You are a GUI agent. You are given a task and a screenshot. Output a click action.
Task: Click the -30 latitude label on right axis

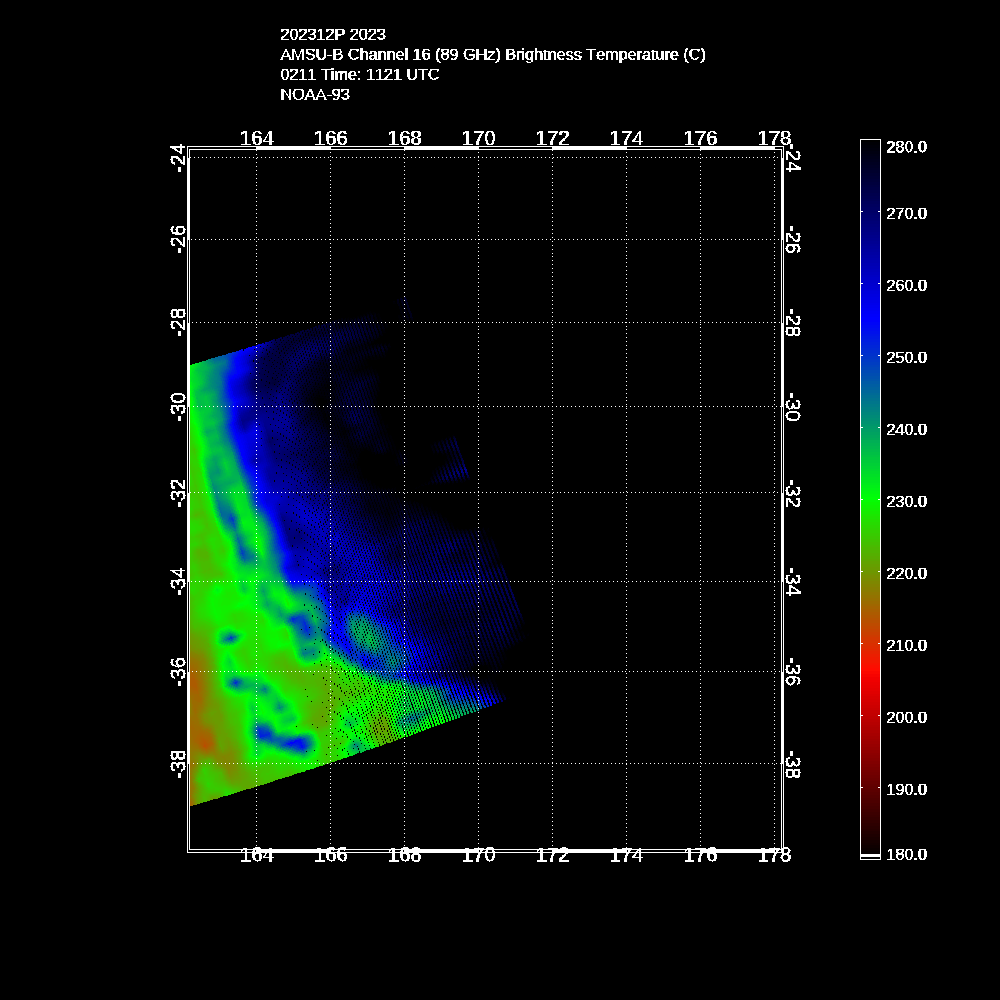coord(792,407)
